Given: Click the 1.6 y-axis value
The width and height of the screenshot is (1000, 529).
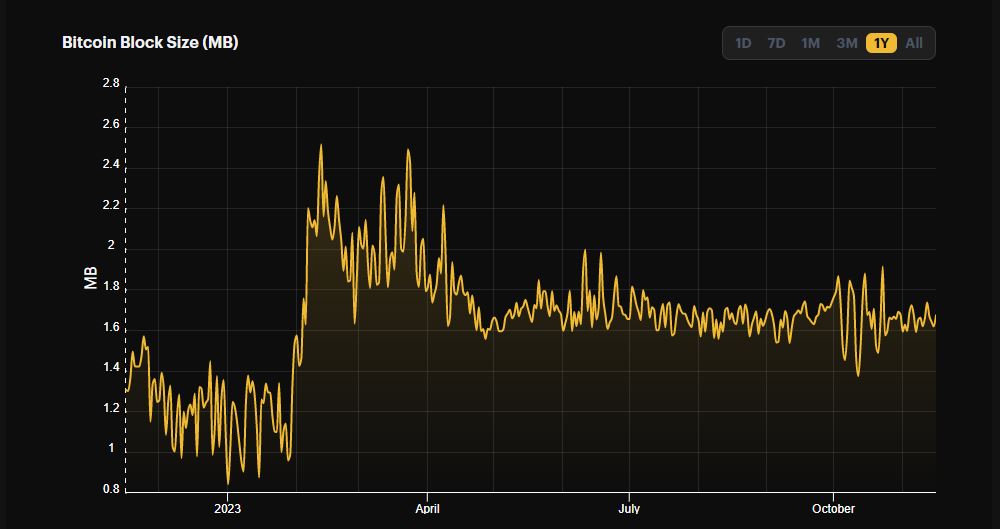Looking at the screenshot, I should (110, 327).
